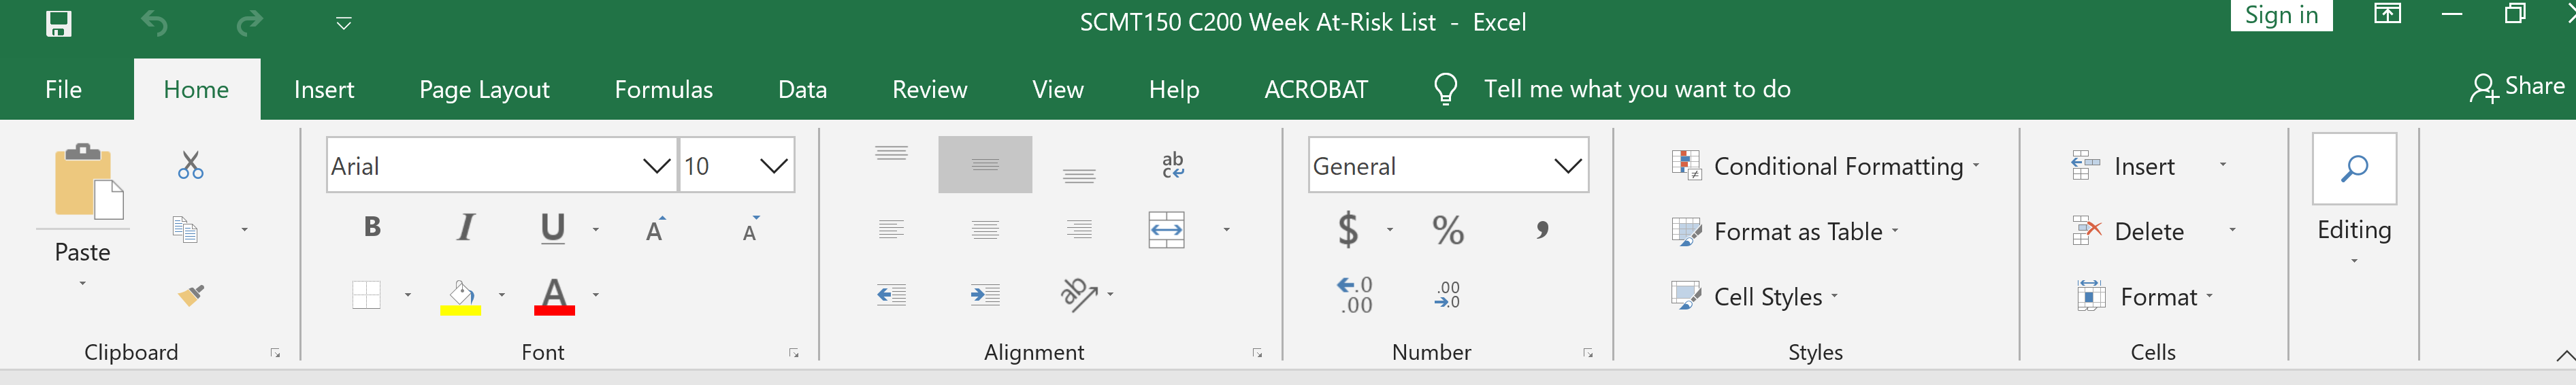Click the Wrap Text icon

[1173, 165]
